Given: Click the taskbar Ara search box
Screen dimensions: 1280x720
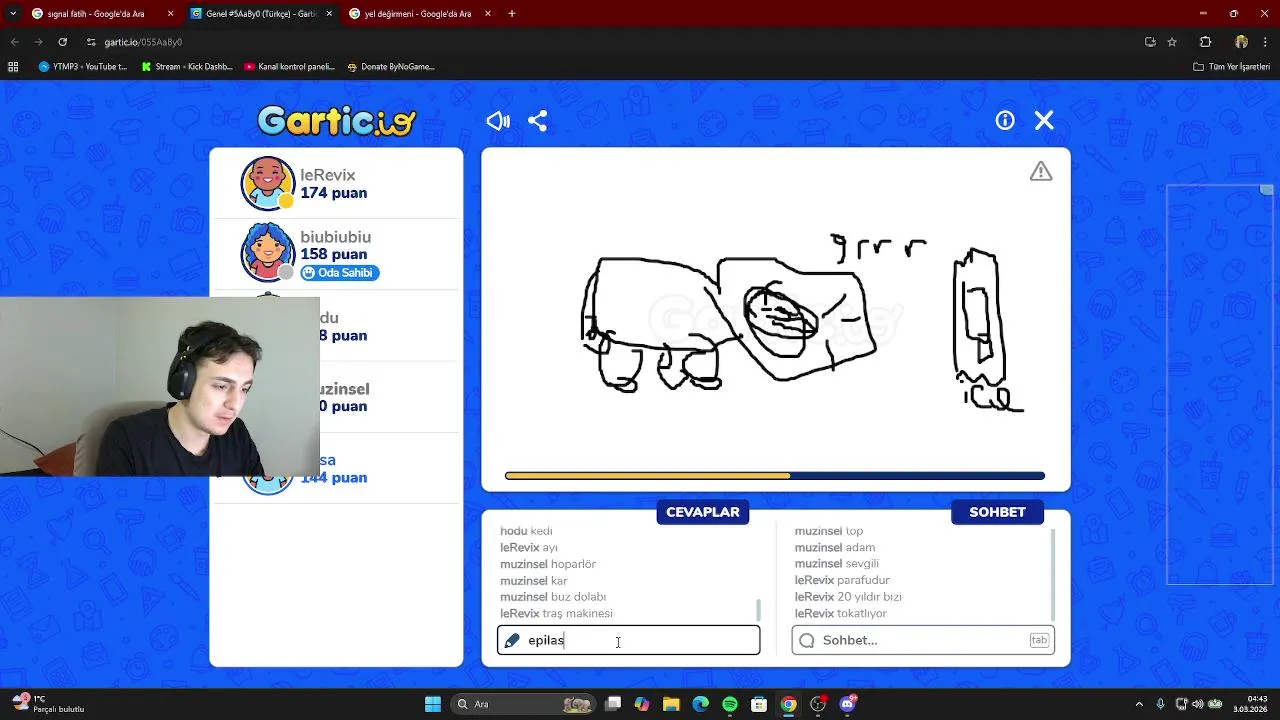Looking at the screenshot, I should point(523,704).
